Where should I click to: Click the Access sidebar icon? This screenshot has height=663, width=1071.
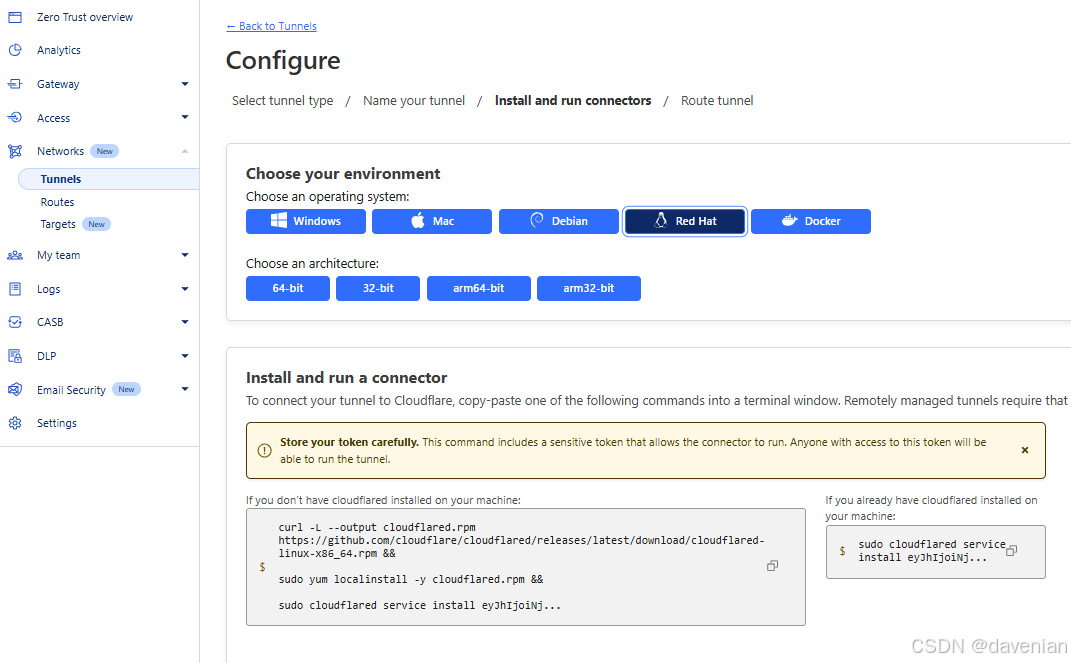pos(15,118)
